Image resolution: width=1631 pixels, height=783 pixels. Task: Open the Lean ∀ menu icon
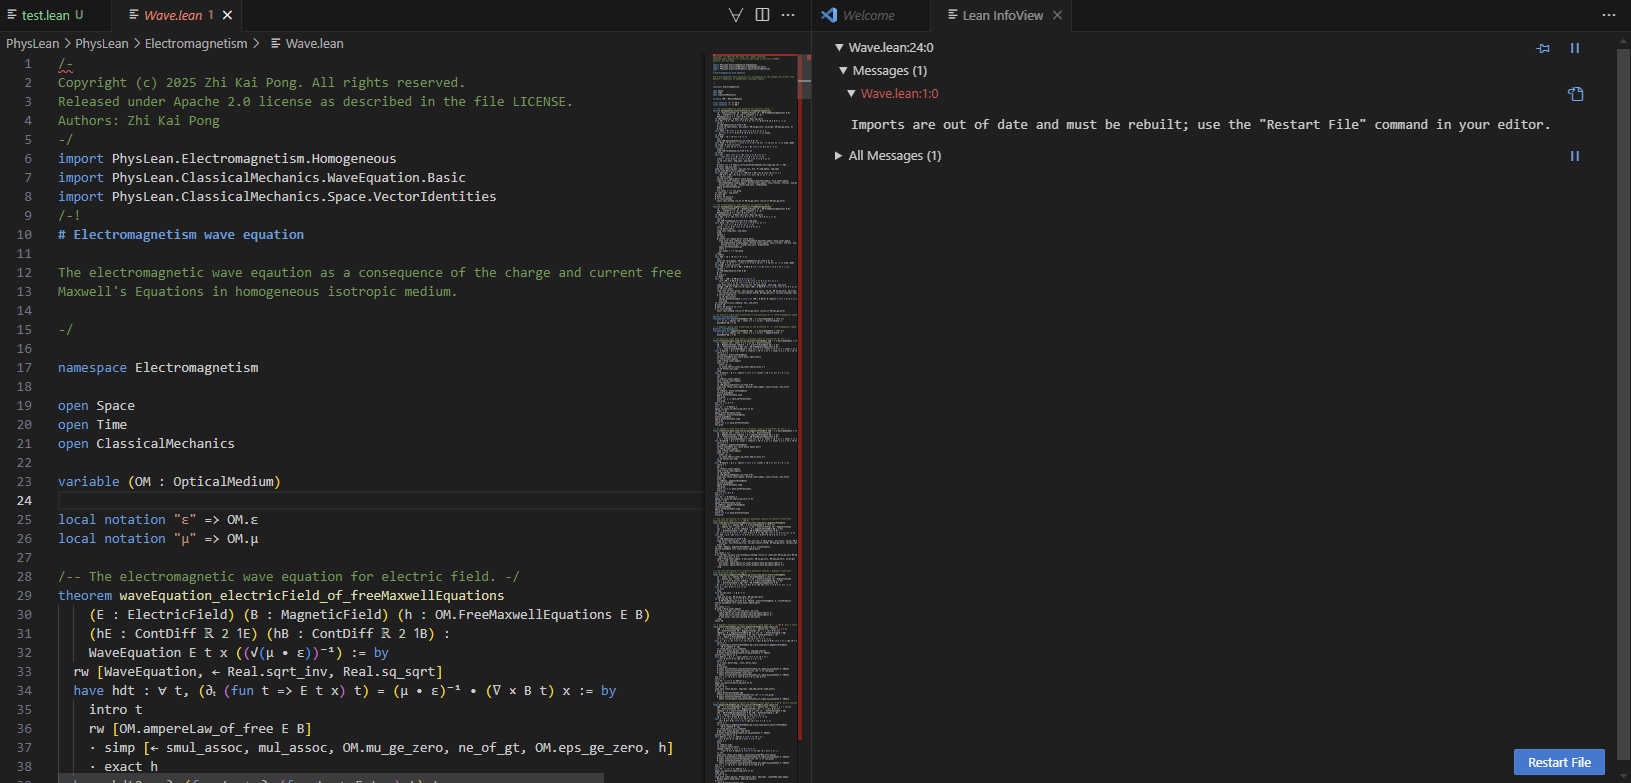[x=736, y=15]
